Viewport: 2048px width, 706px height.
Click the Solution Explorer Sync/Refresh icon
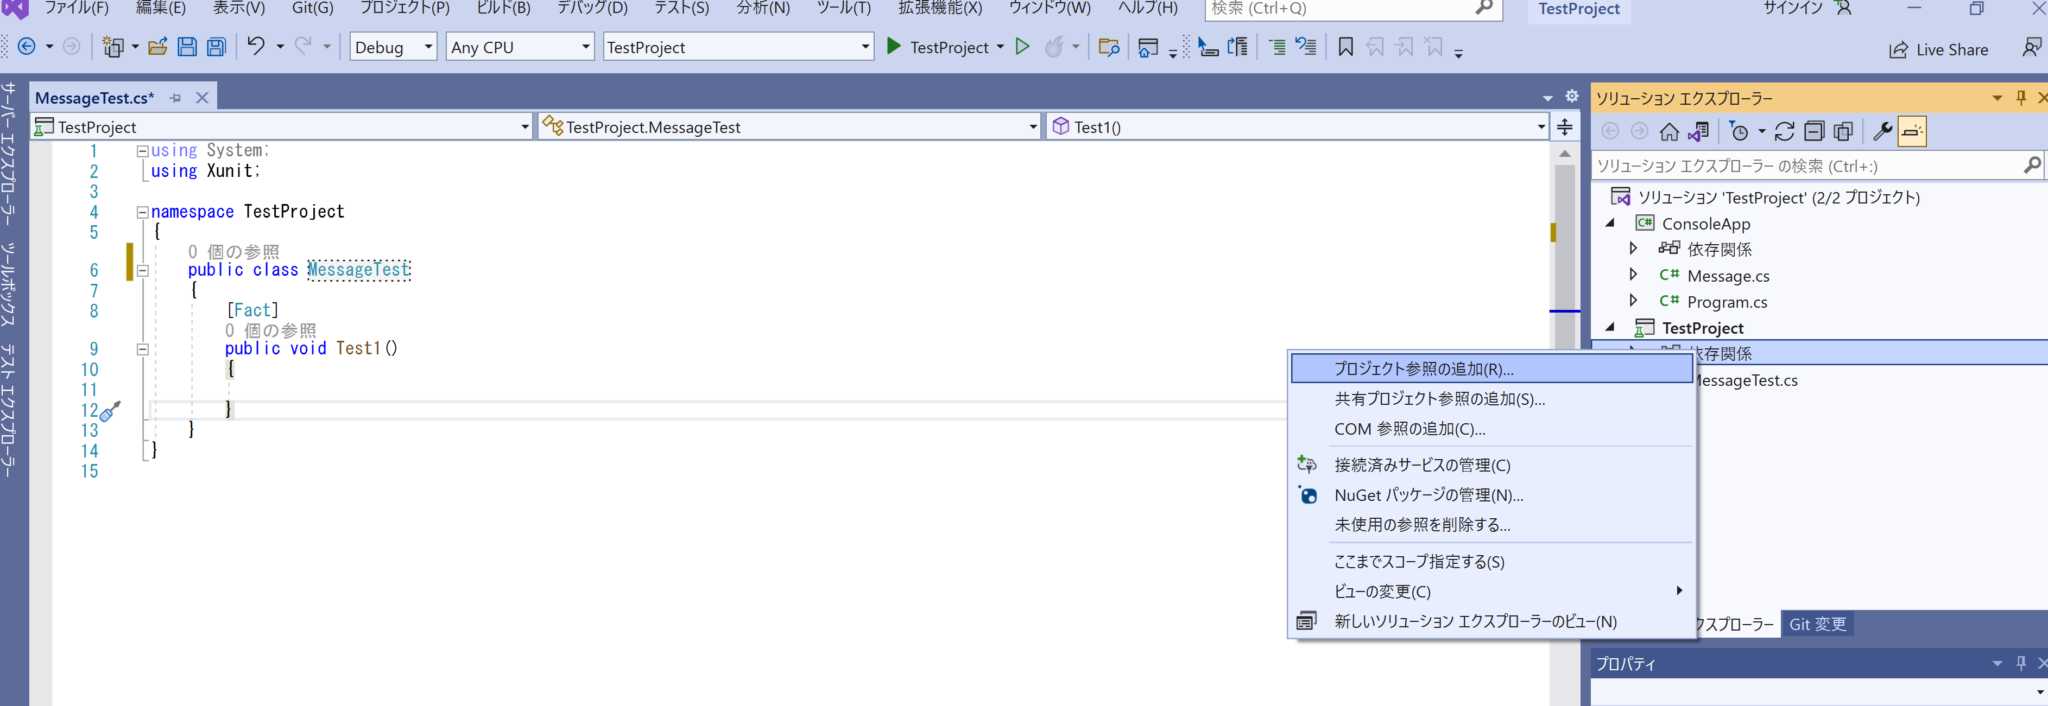(1784, 132)
